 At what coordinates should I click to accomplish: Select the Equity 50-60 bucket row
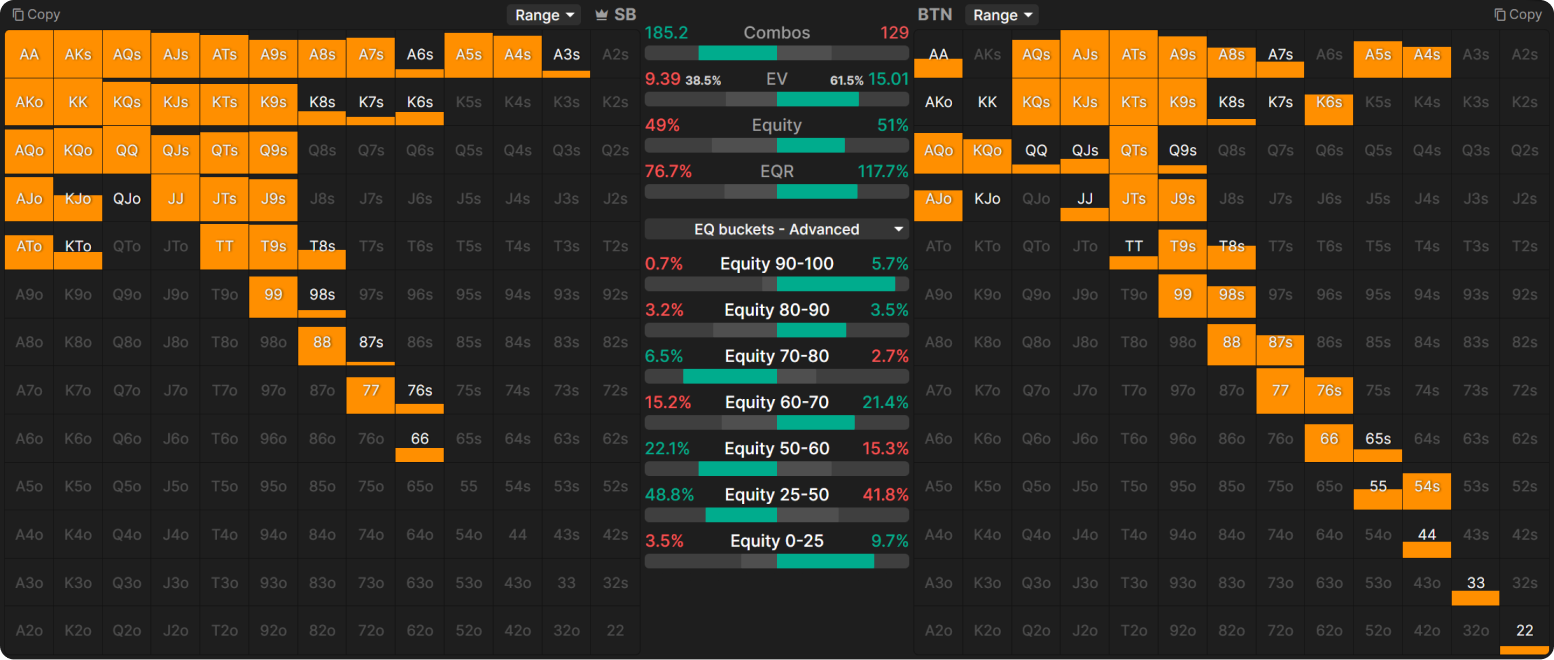[x=777, y=456]
